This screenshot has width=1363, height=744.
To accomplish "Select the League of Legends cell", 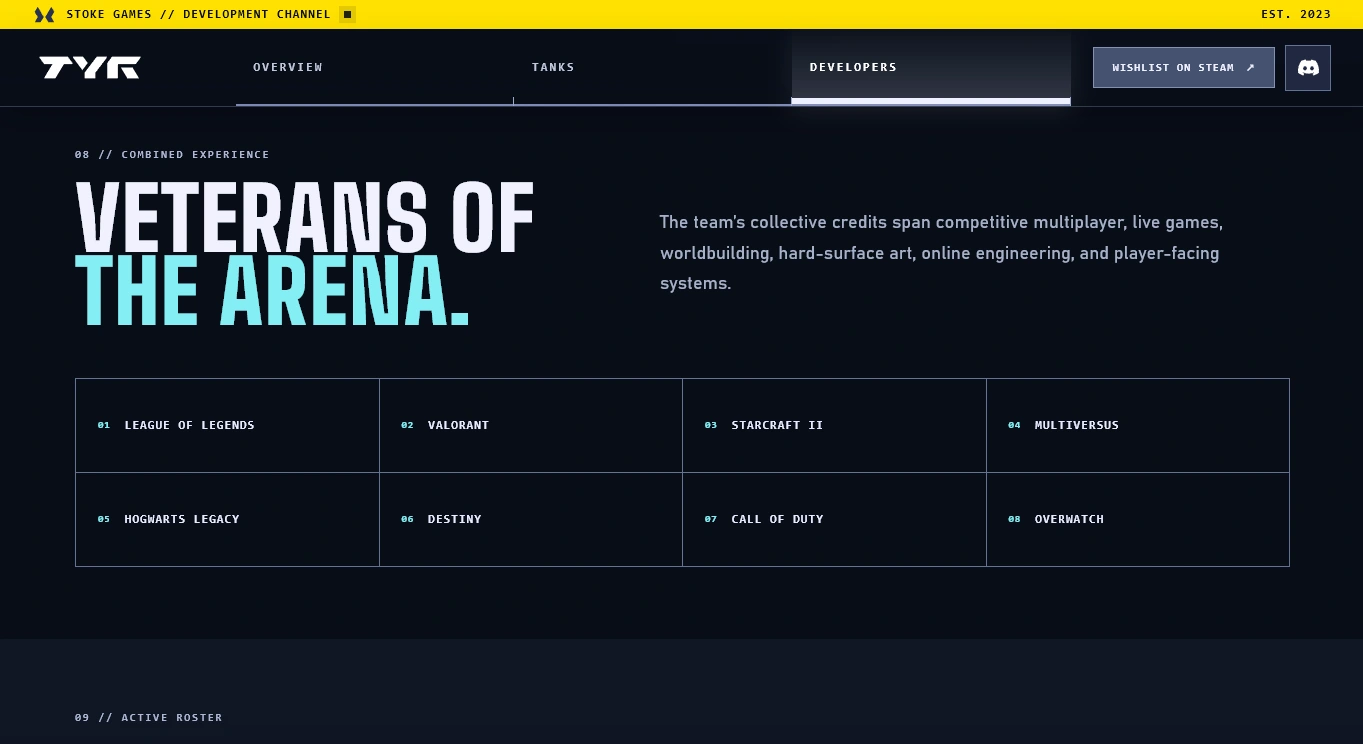I will pos(227,425).
